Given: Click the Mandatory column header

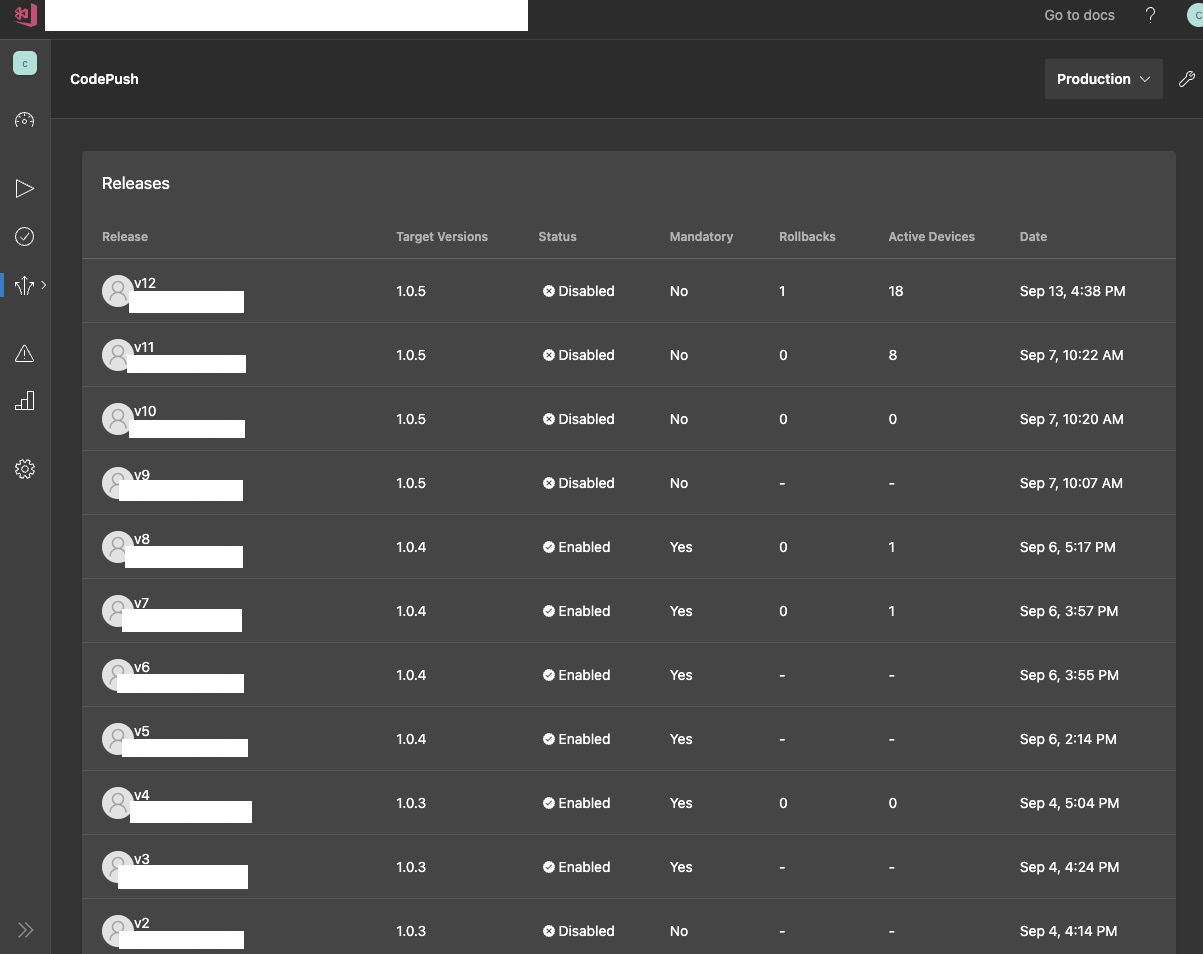Looking at the screenshot, I should coord(701,237).
